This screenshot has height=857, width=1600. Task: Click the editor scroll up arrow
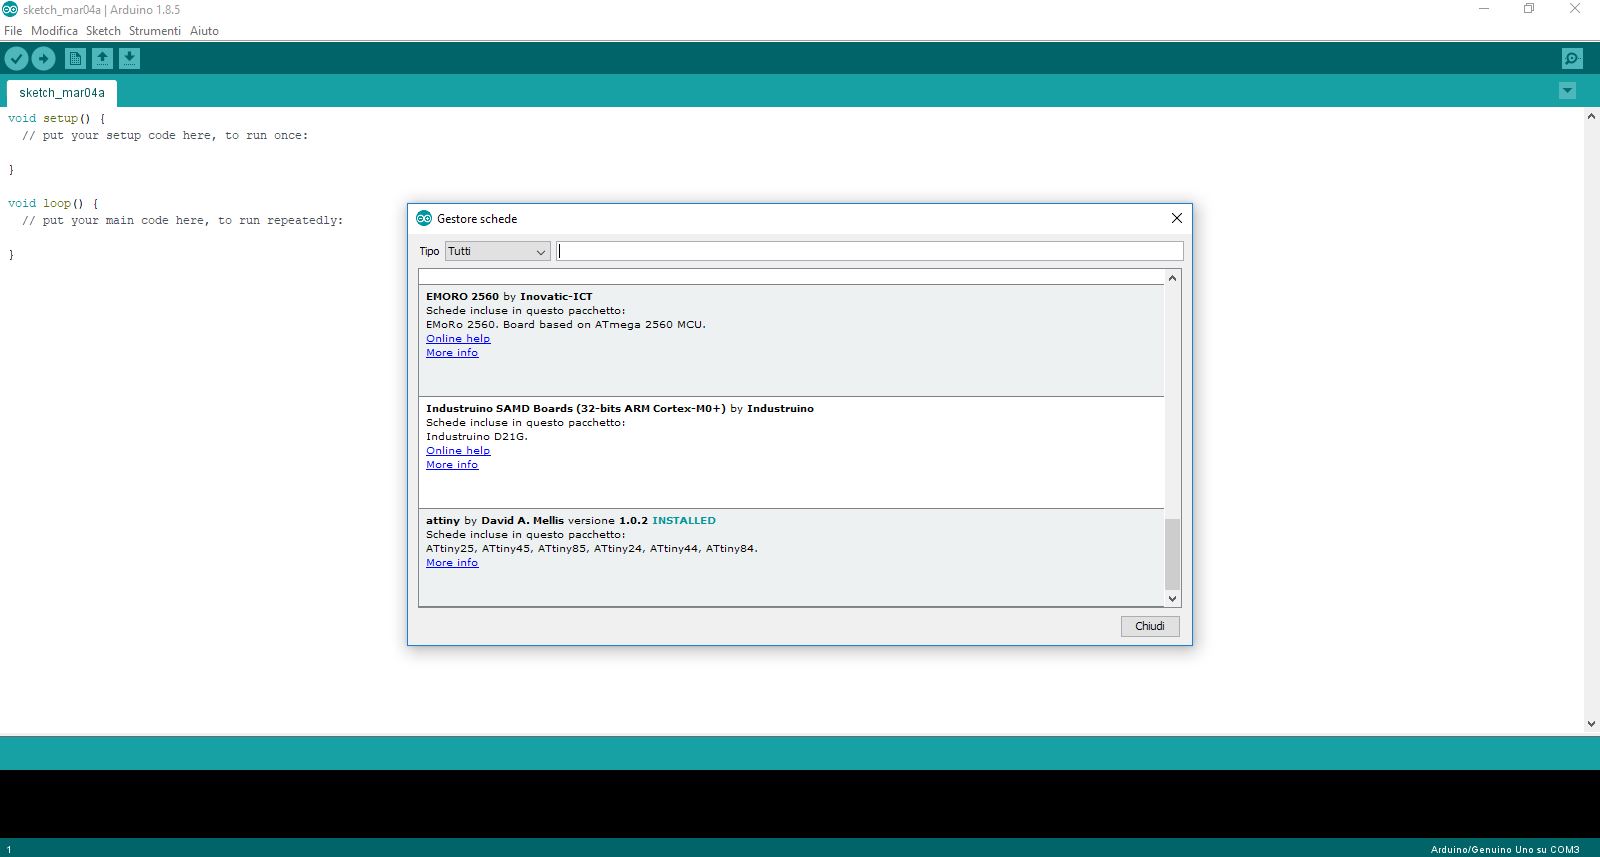point(1591,116)
